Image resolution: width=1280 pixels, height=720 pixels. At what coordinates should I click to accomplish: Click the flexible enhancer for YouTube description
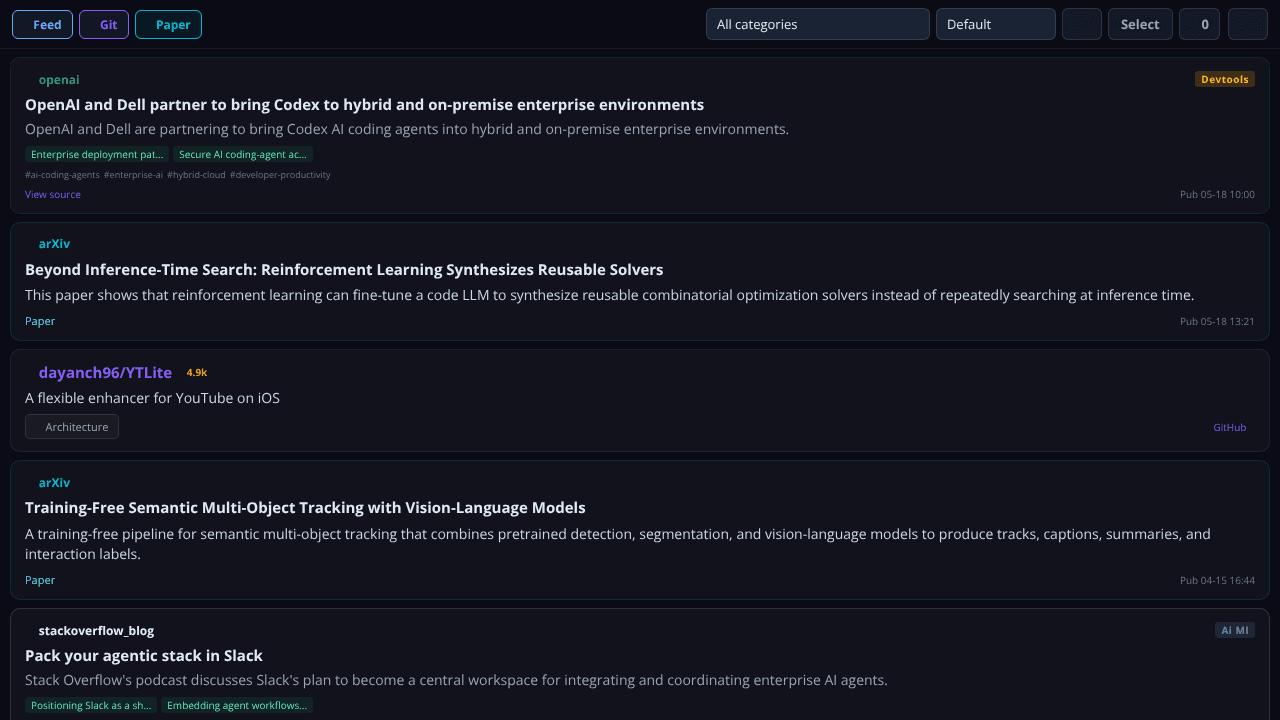pyautogui.click(x=152, y=398)
